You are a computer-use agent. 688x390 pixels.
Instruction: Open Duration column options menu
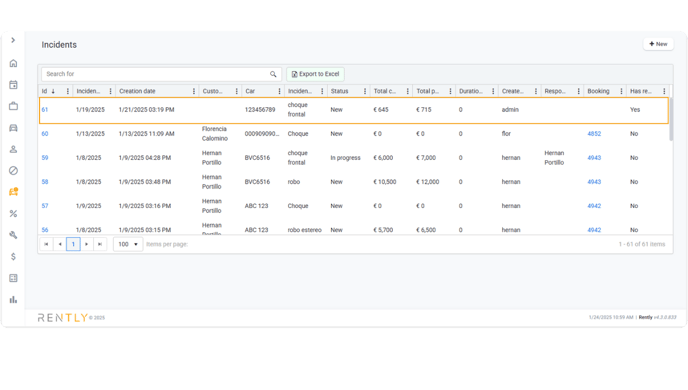493,91
